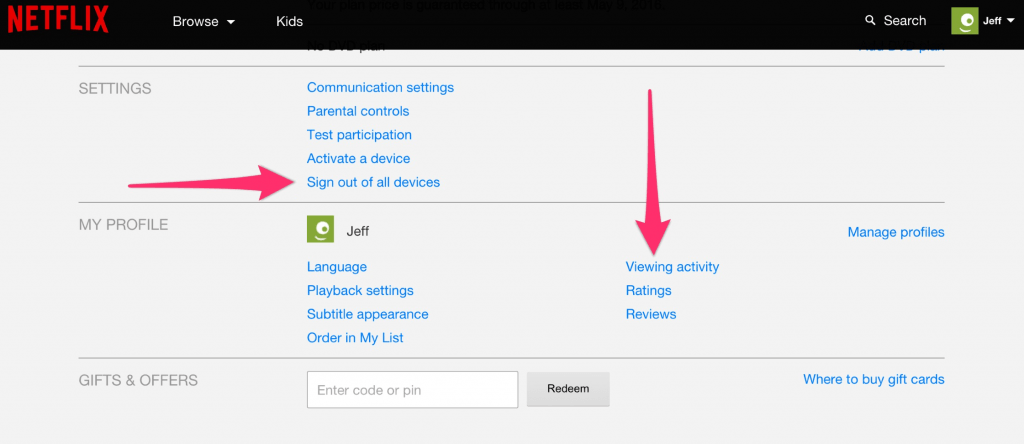Select Test participation link
1024x444 pixels.
(359, 135)
